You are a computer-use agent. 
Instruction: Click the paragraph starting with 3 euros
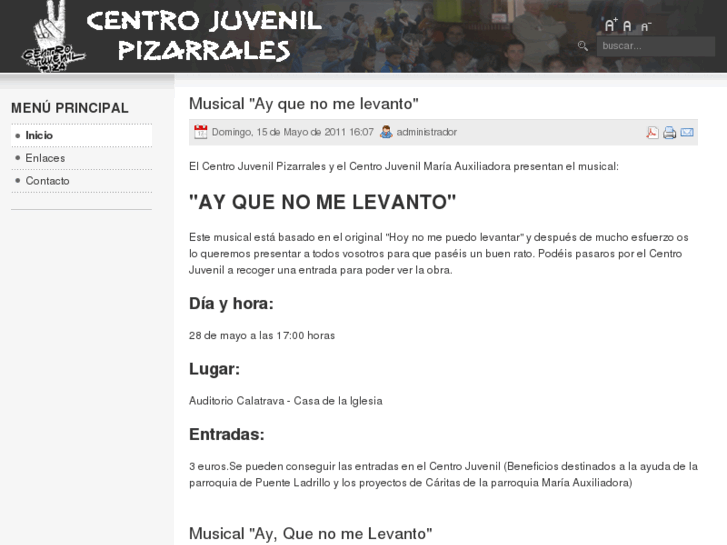443,474
